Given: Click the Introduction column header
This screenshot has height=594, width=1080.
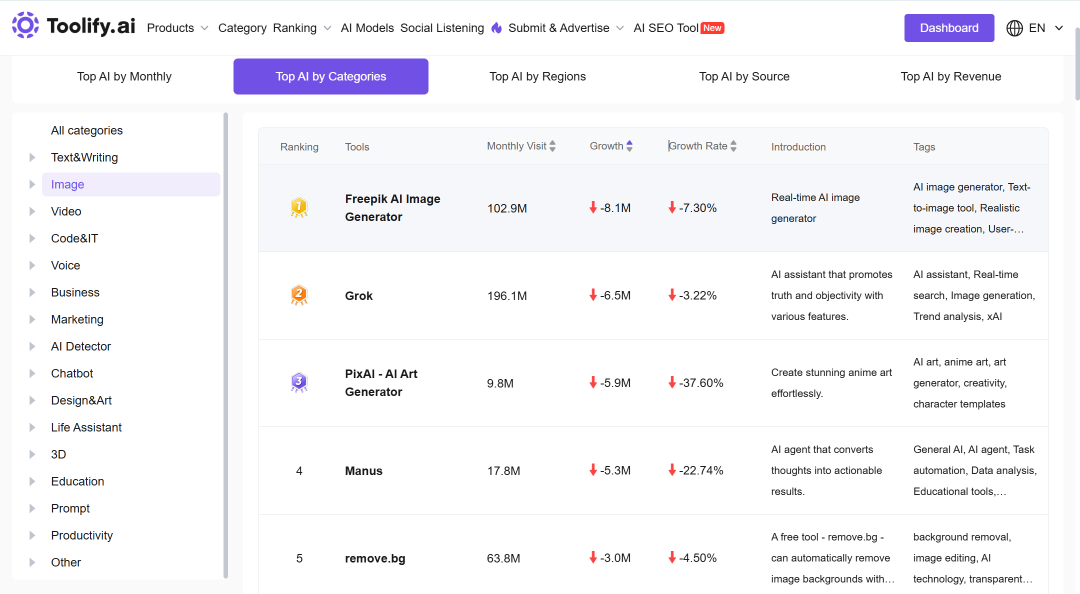Looking at the screenshot, I should pos(798,147).
